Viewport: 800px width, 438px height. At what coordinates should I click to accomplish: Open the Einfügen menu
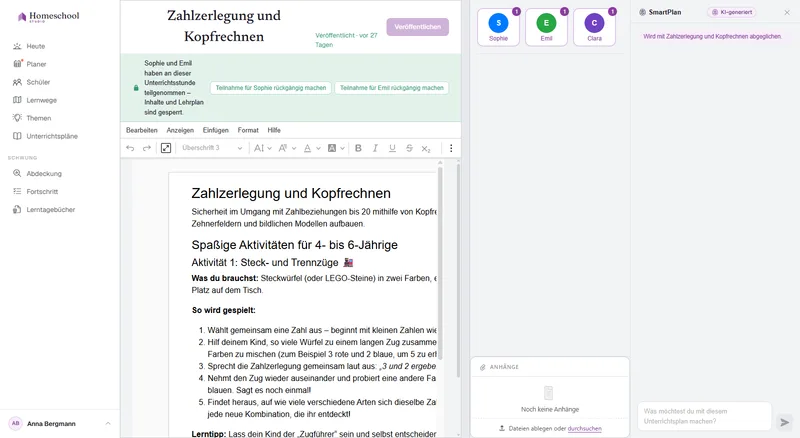coord(216,130)
